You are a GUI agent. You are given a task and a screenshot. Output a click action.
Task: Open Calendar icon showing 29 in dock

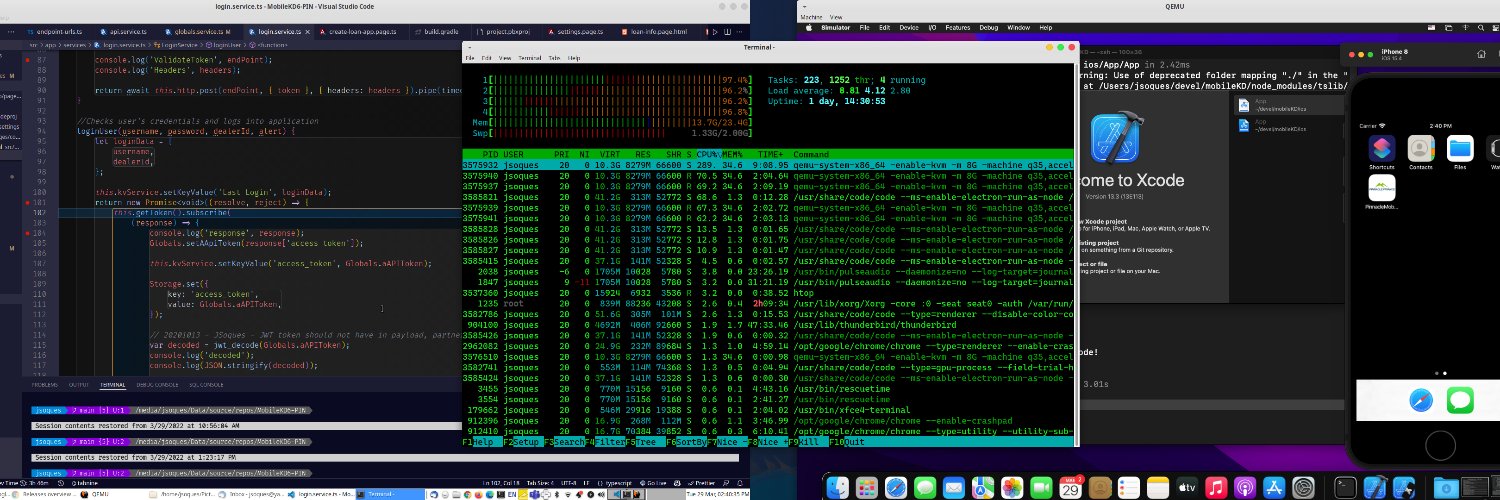point(1070,488)
